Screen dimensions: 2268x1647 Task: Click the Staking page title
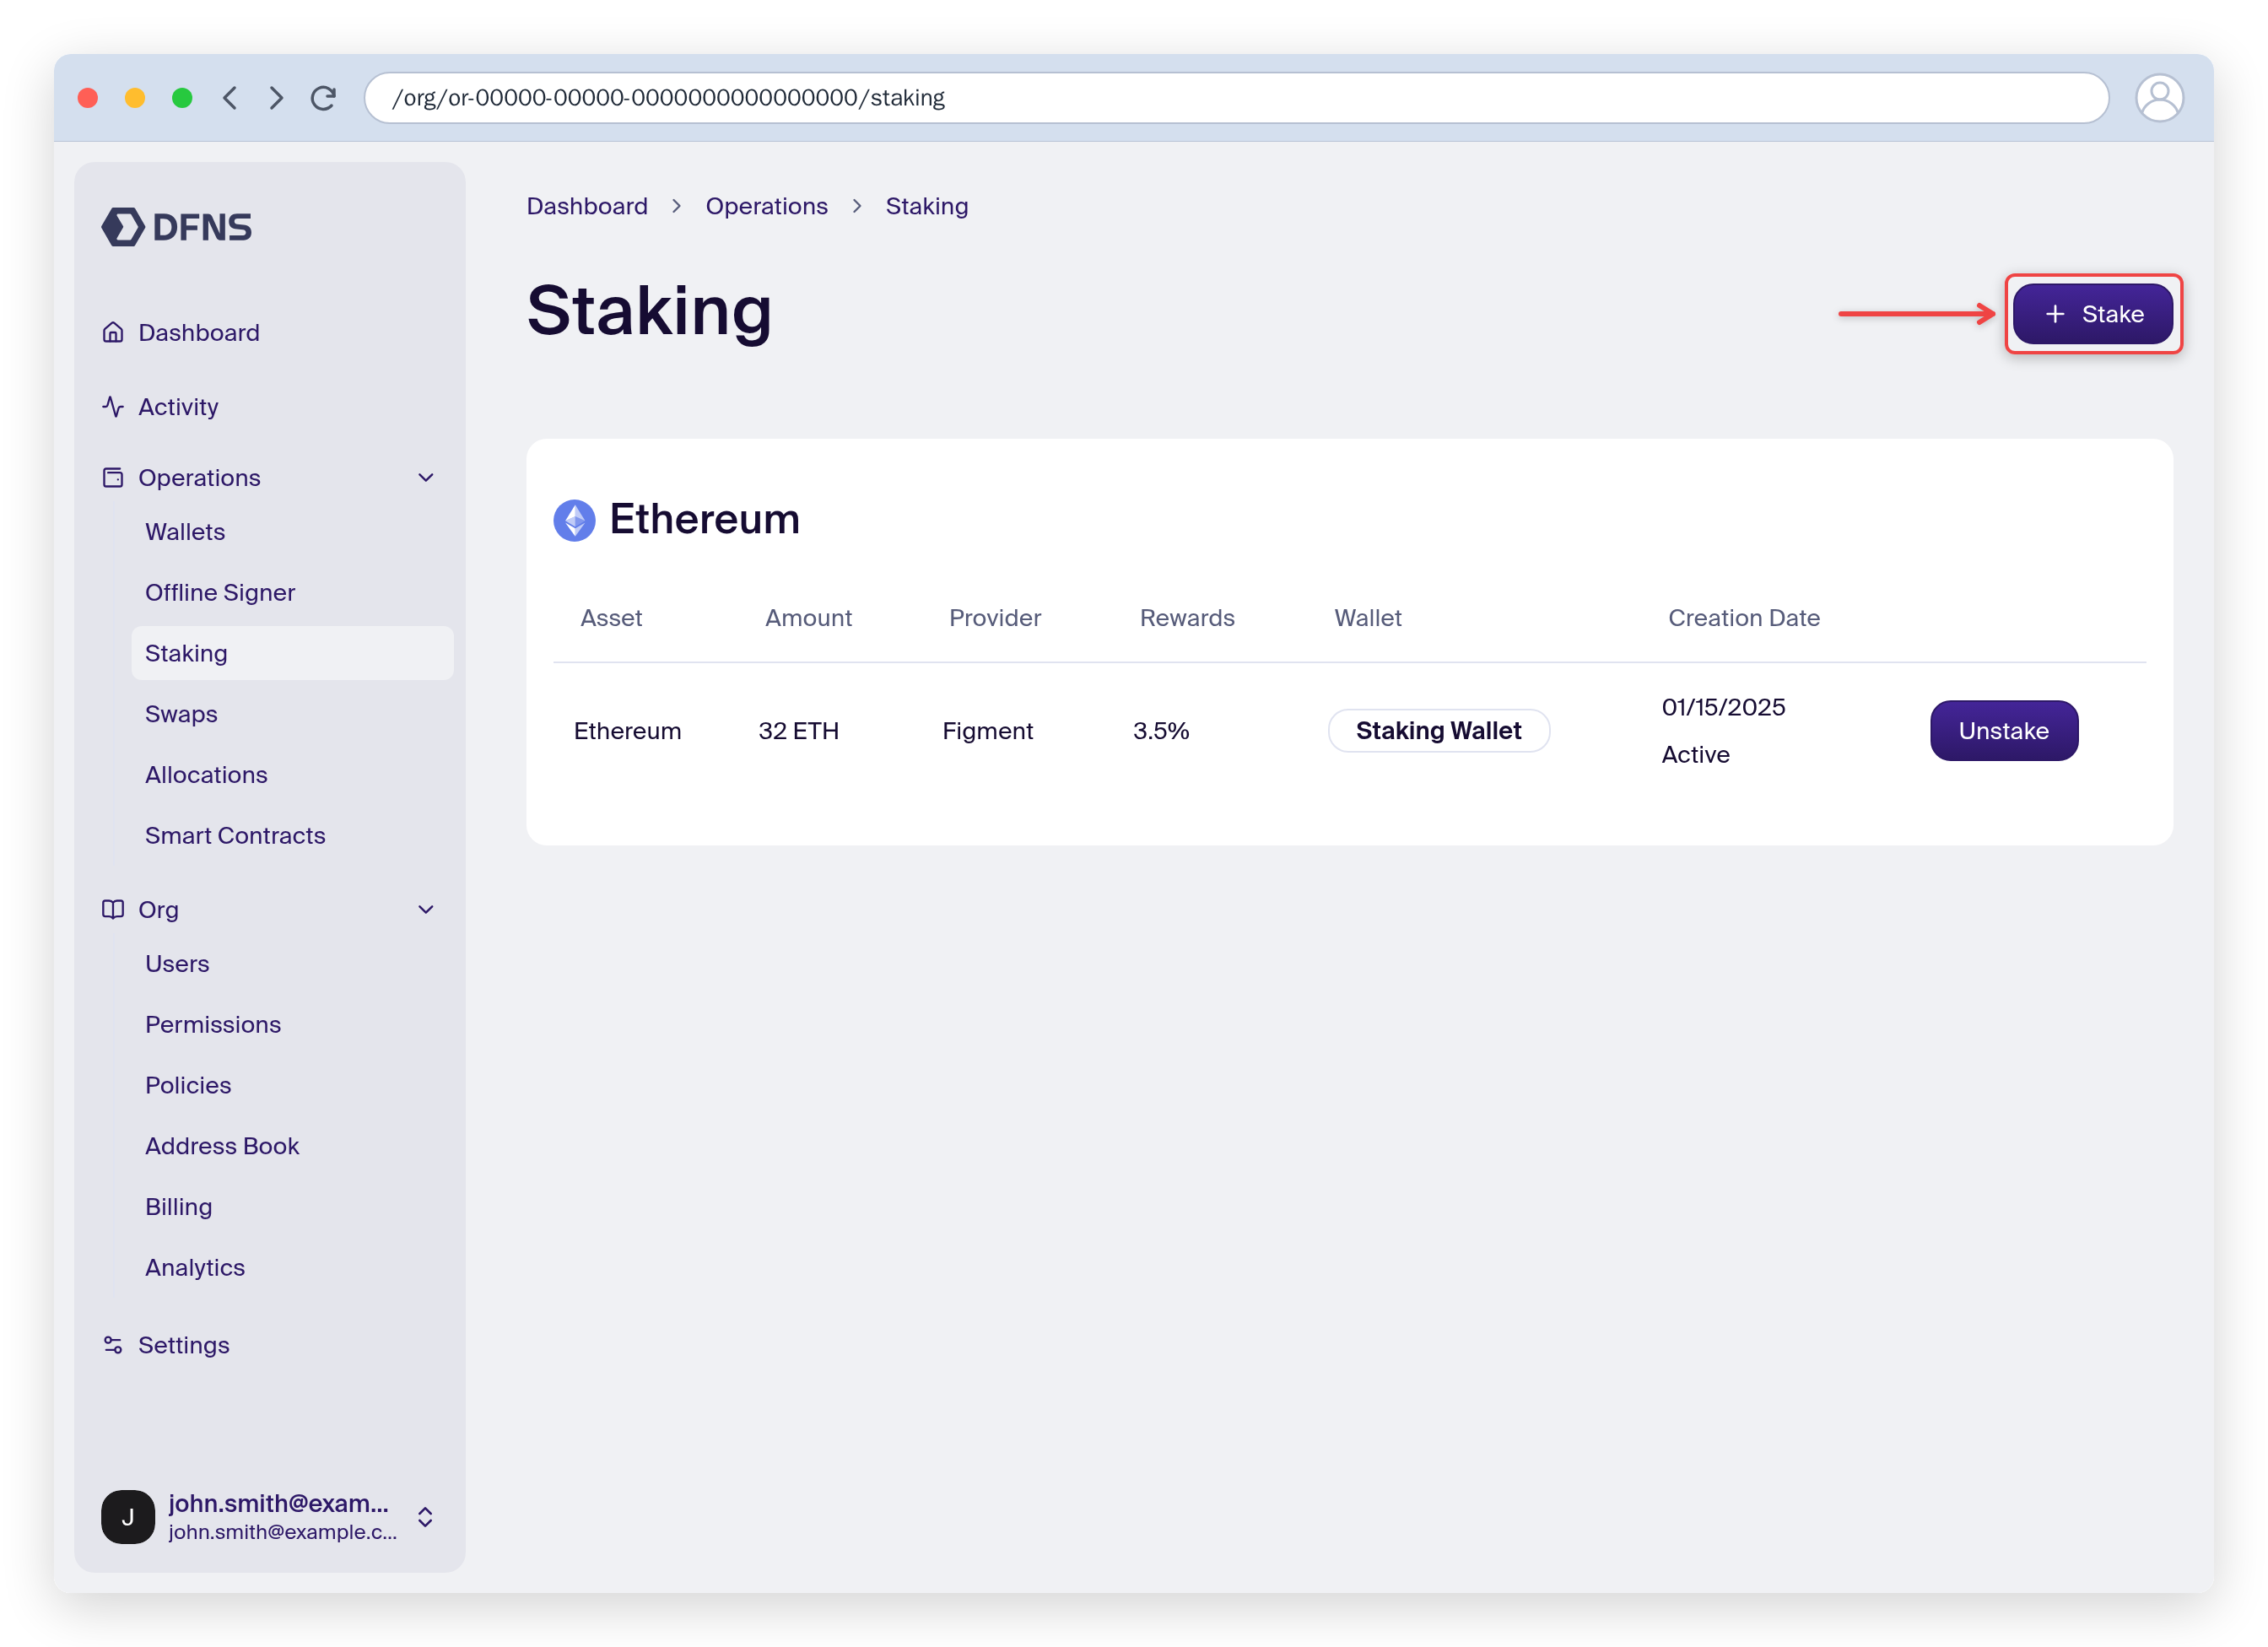point(649,311)
